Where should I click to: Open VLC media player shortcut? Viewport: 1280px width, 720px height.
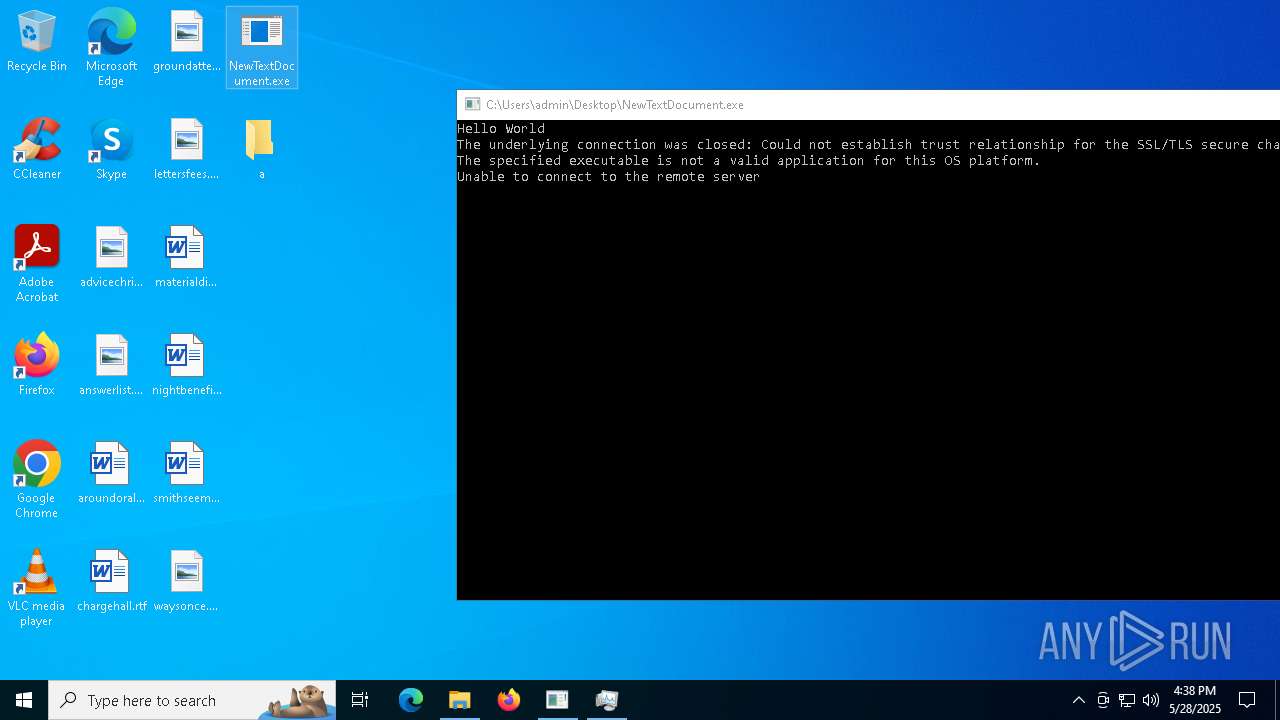[37, 588]
